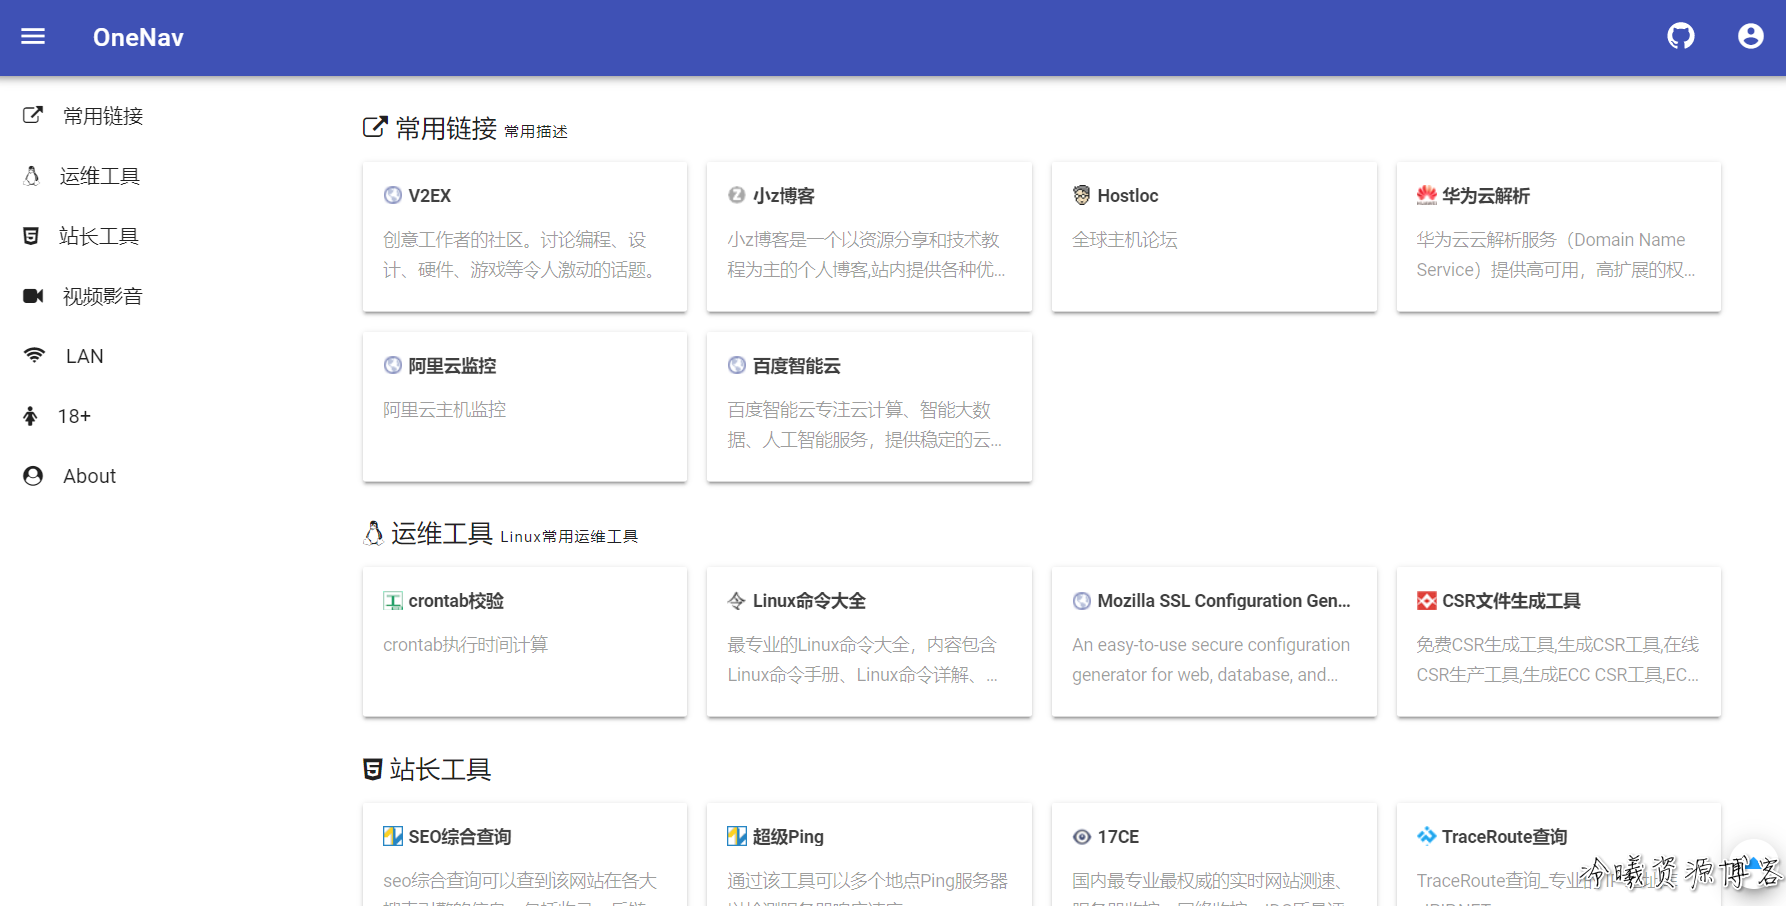
Task: Click the description text crontab执行时间计算
Action: [466, 645]
